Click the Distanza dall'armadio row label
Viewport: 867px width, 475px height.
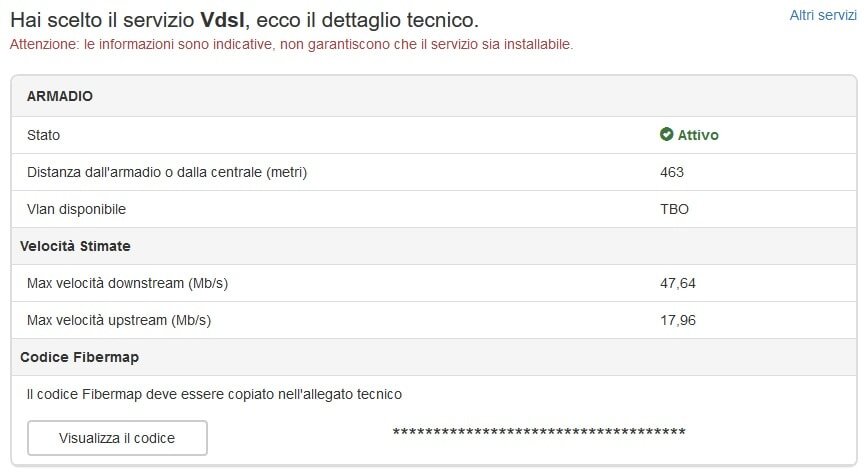[x=166, y=172]
